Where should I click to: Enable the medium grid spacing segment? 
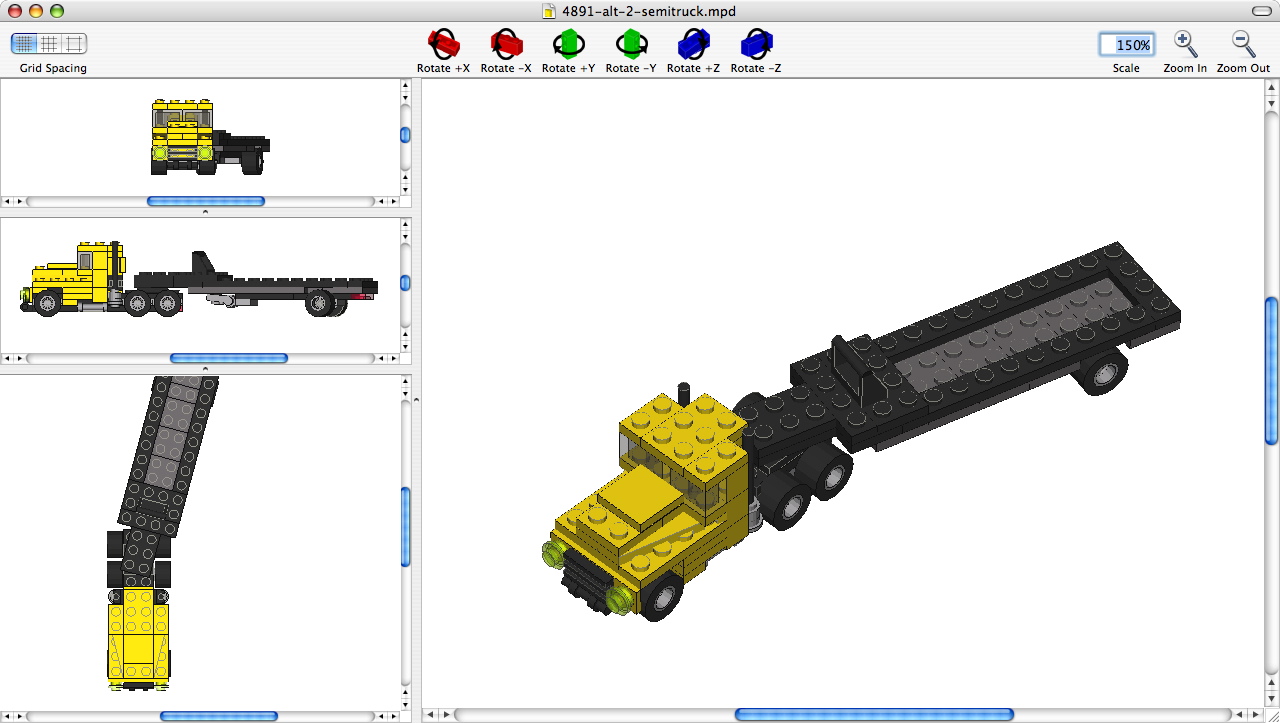(48, 43)
